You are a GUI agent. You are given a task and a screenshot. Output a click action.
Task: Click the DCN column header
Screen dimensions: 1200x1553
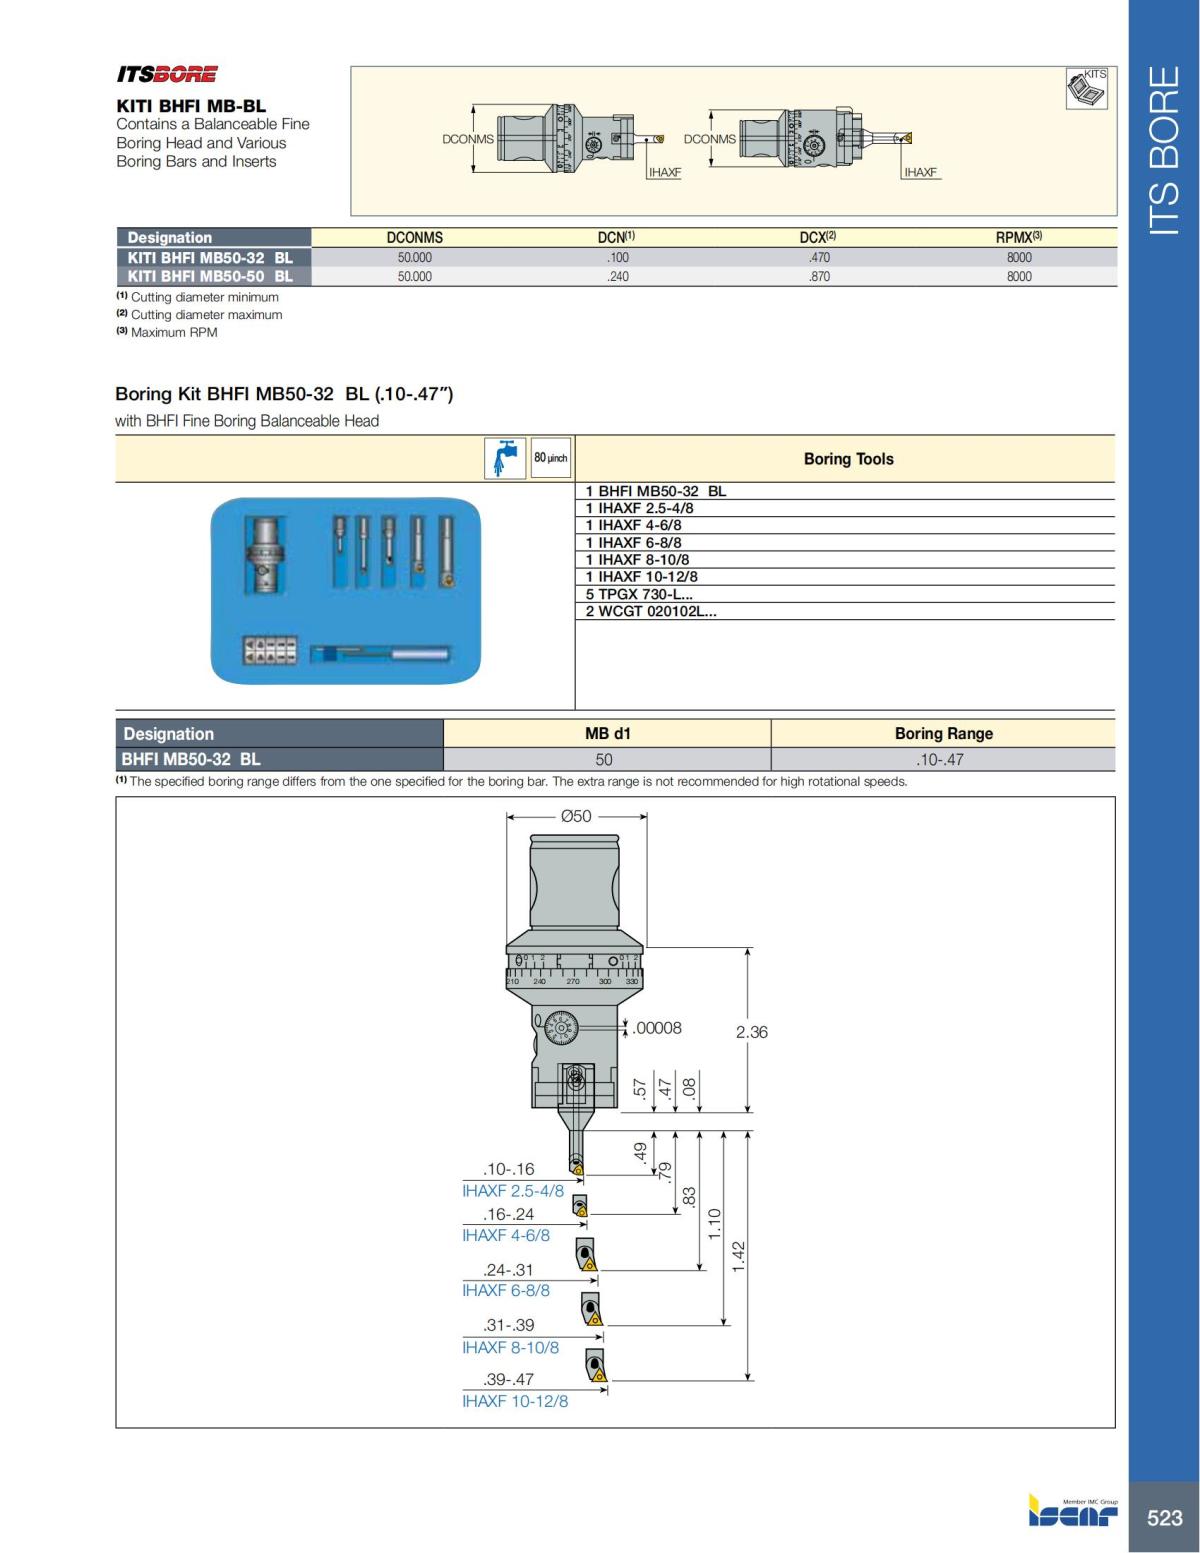pos(616,238)
